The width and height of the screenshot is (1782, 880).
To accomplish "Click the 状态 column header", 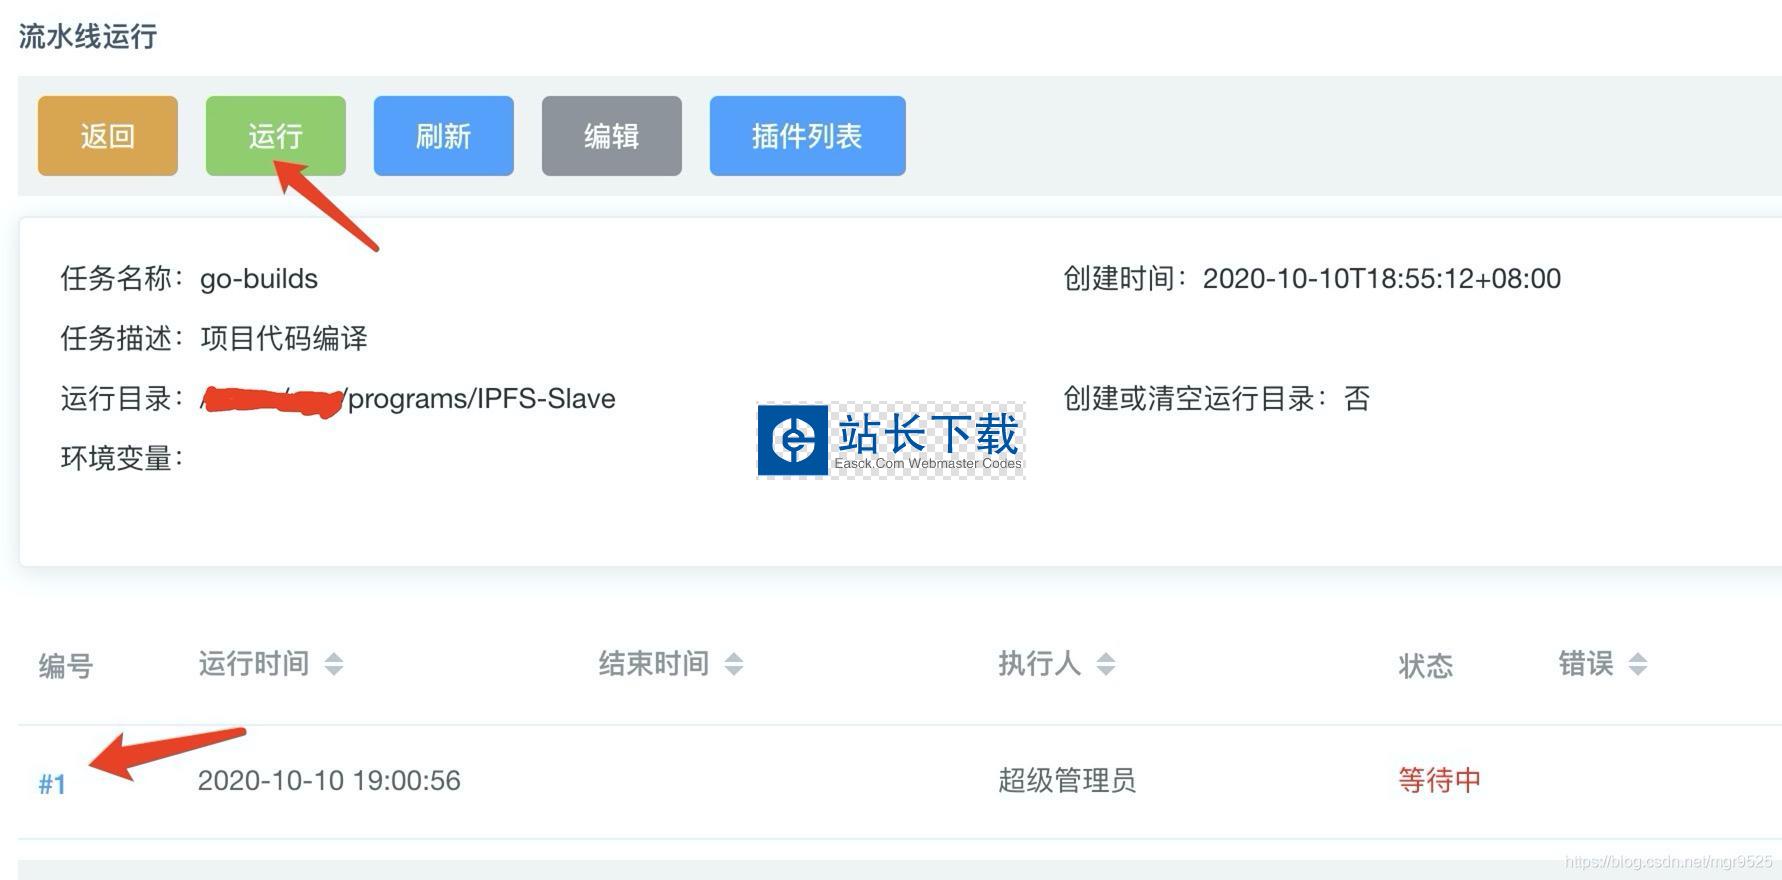I will click(x=1425, y=666).
